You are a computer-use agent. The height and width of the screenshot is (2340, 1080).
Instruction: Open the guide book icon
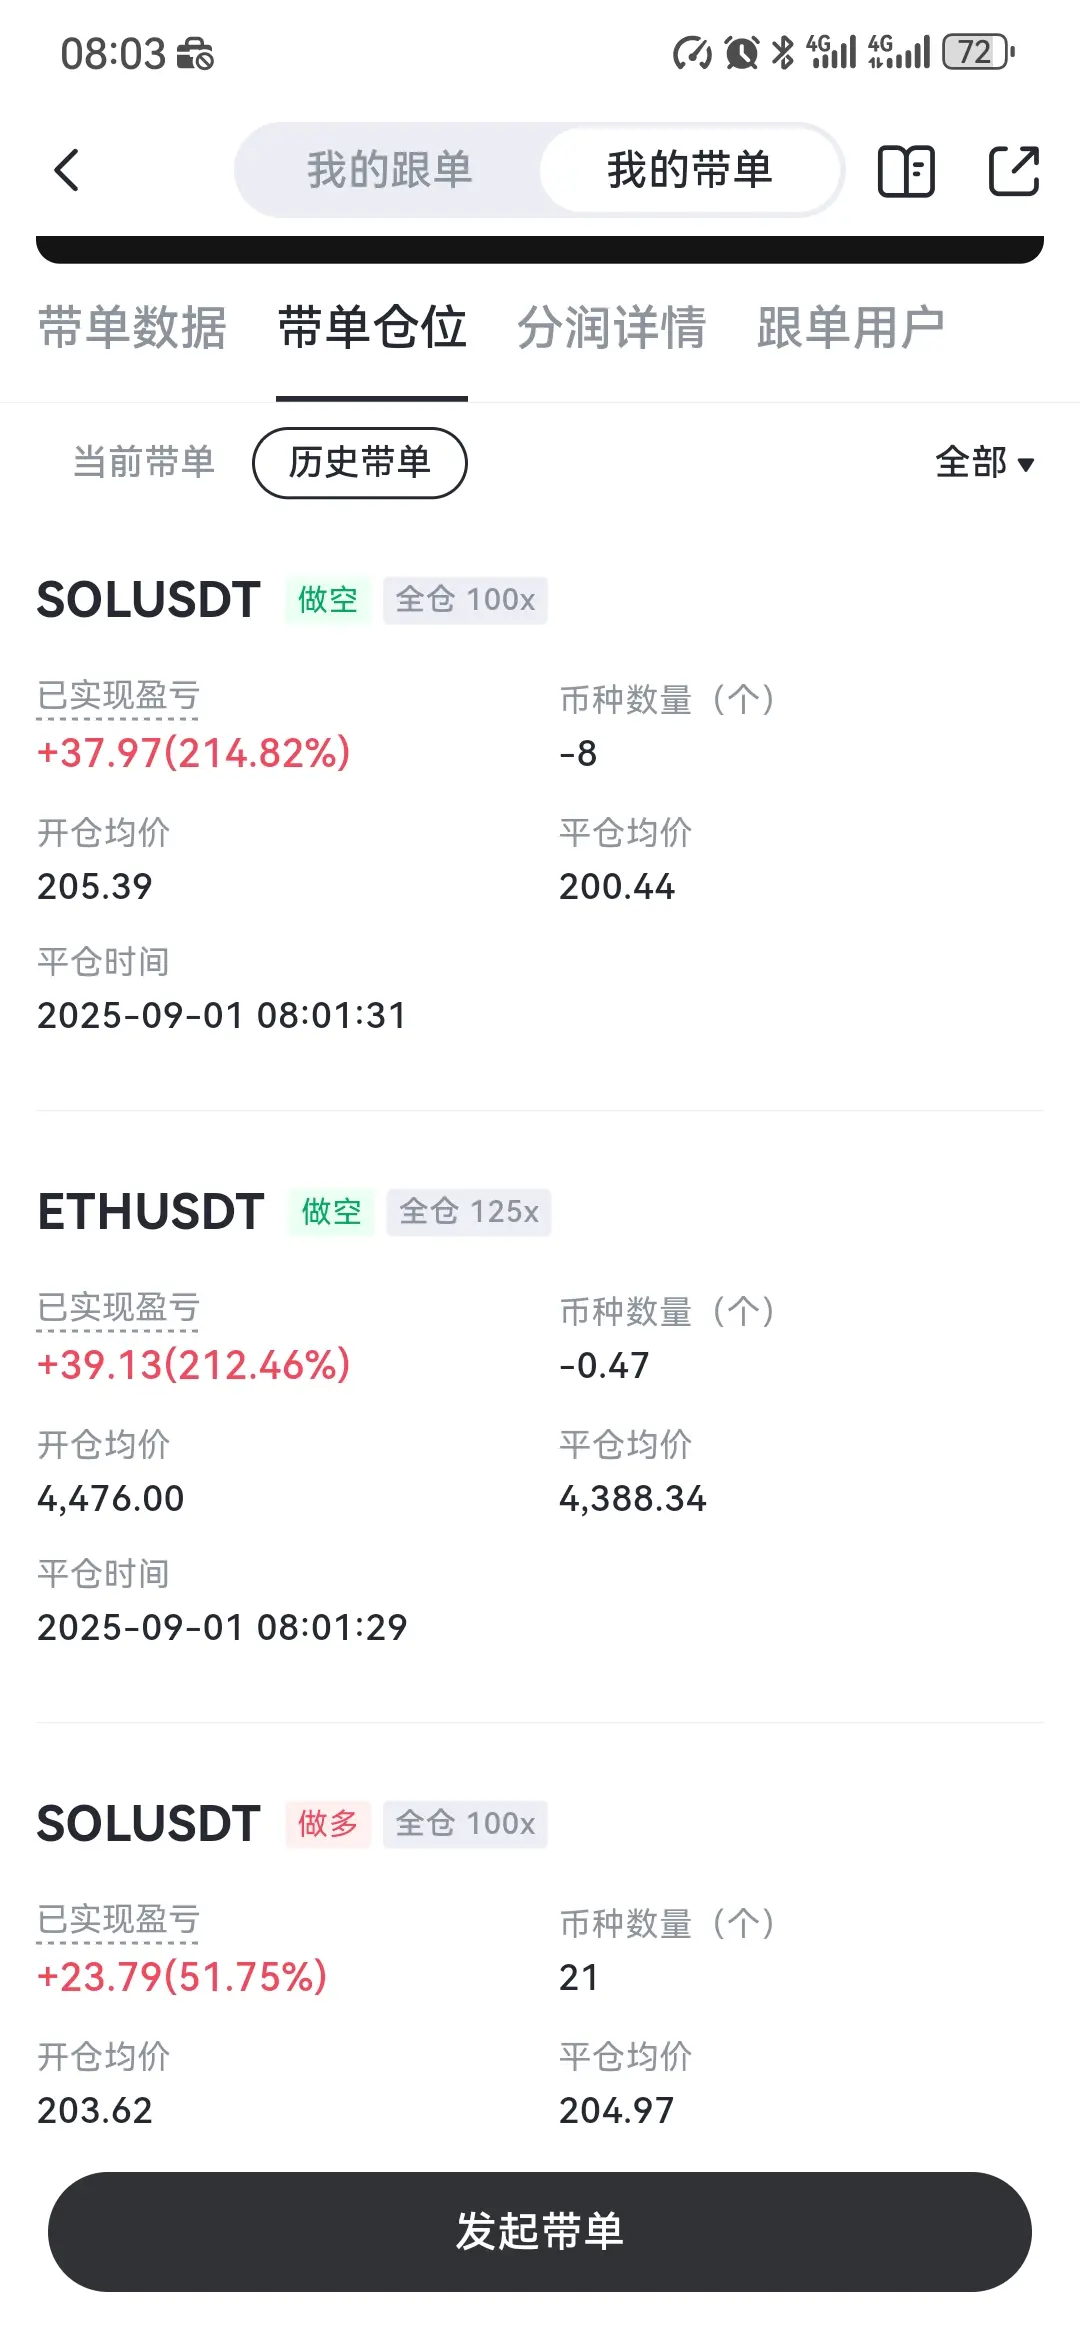906,170
